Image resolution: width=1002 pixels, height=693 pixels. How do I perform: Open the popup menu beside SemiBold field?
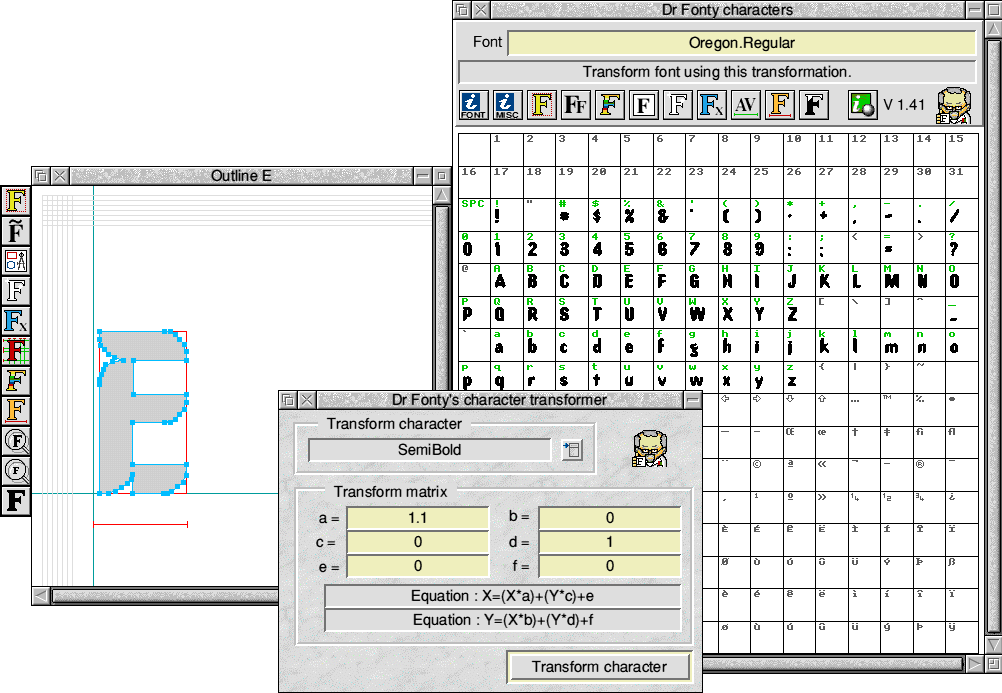(x=572, y=450)
